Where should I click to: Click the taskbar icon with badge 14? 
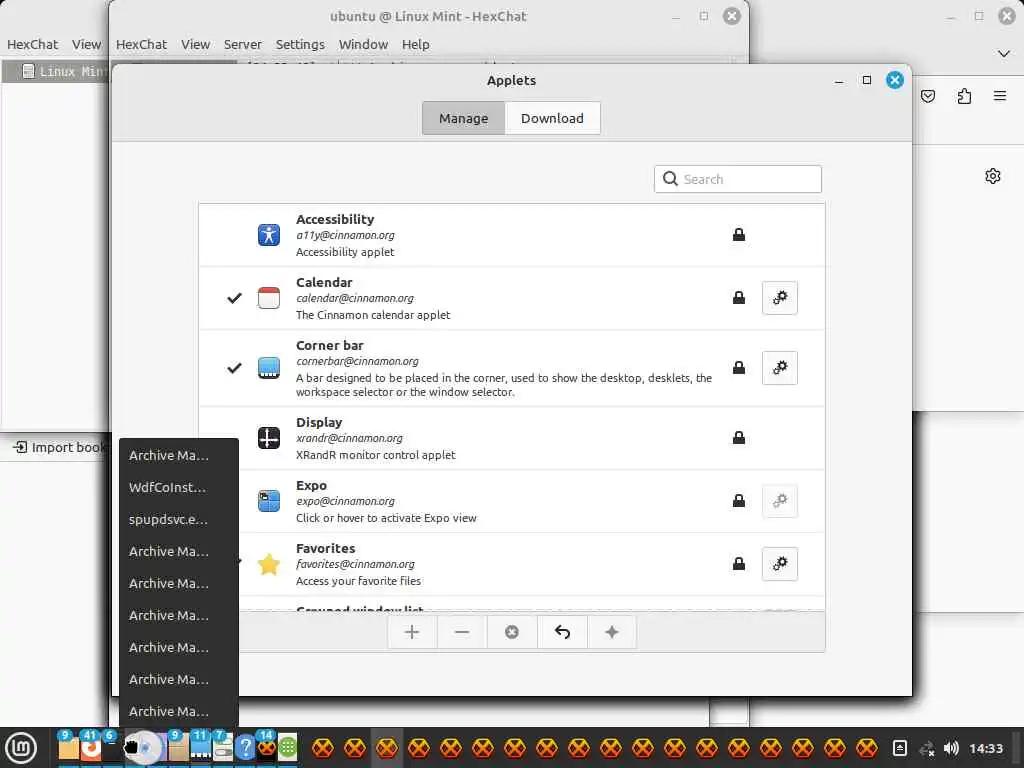[266, 746]
